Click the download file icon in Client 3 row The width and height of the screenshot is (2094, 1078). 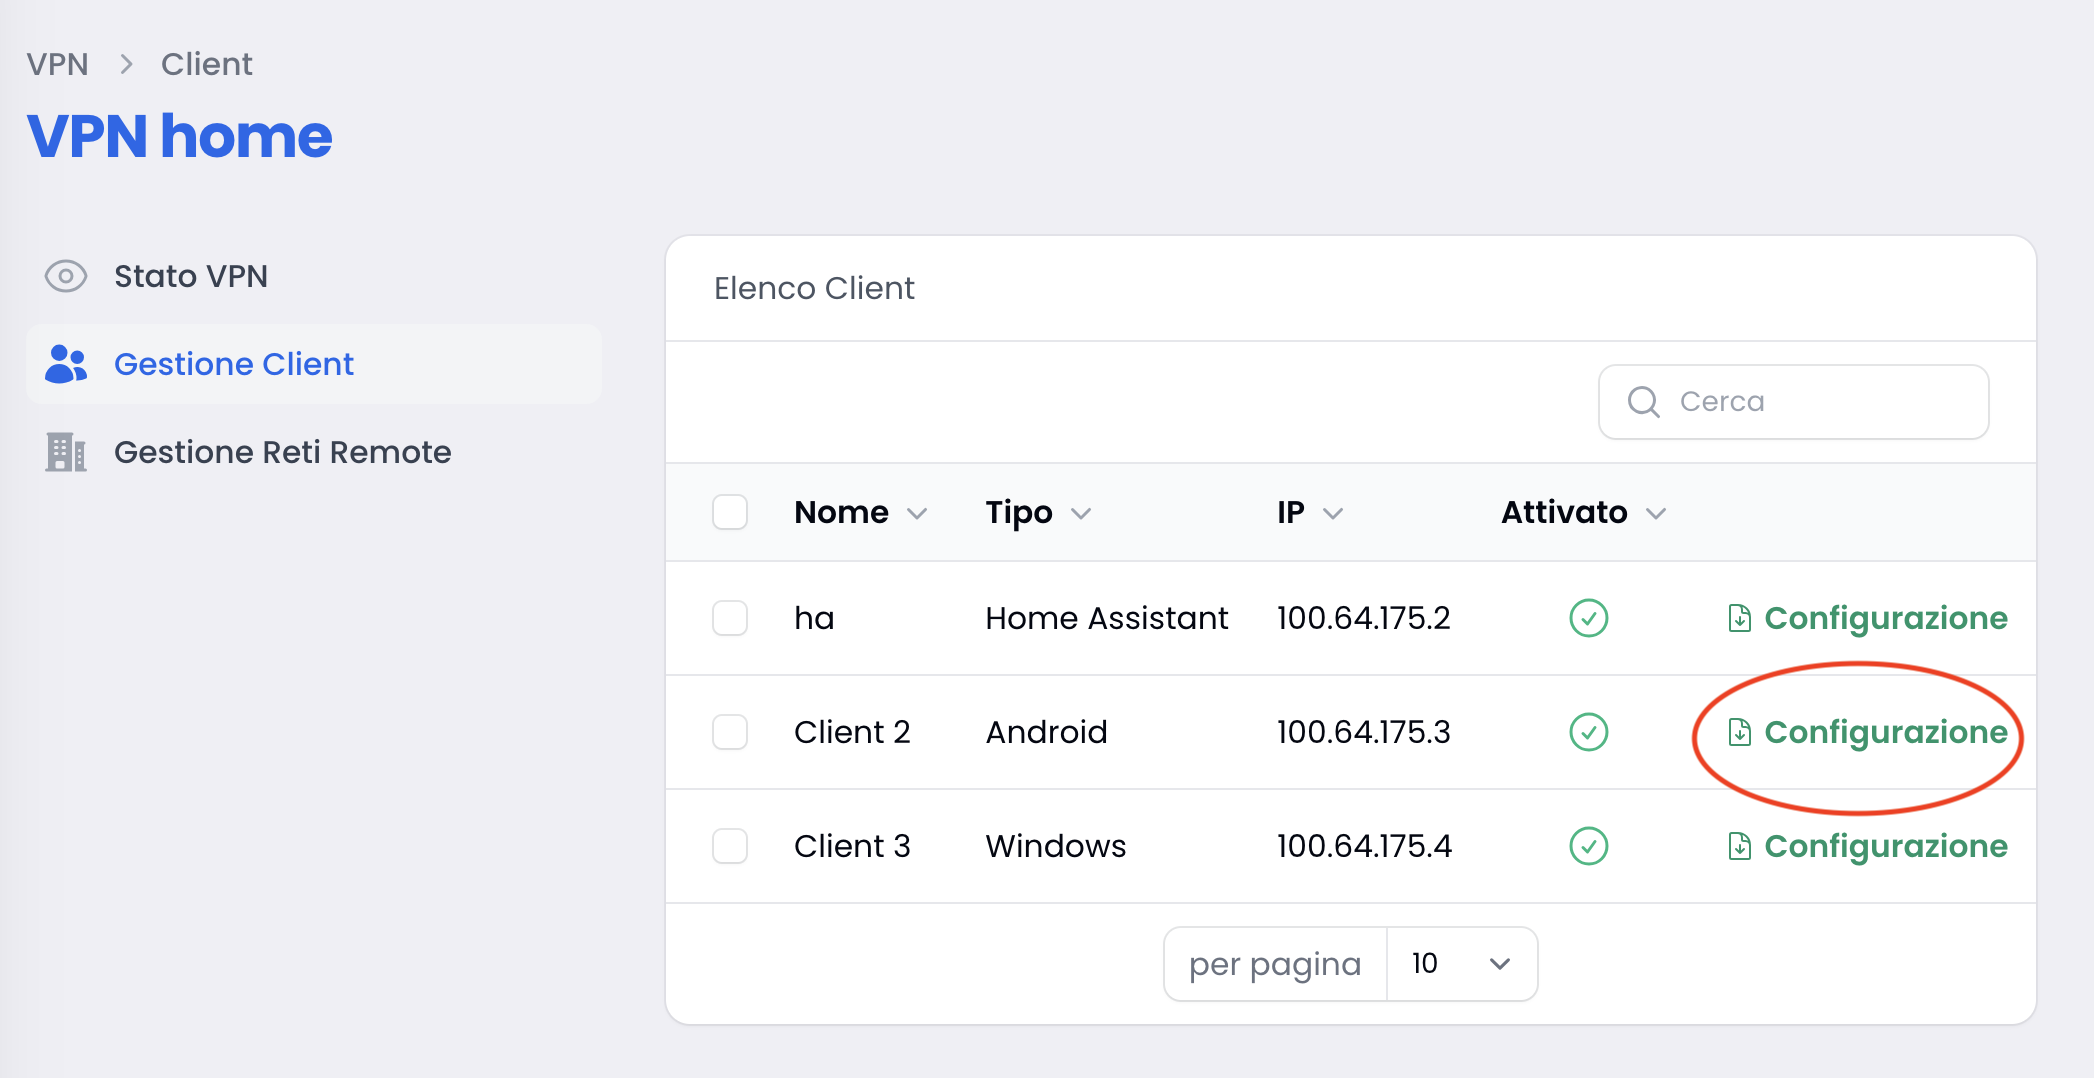tap(1739, 846)
